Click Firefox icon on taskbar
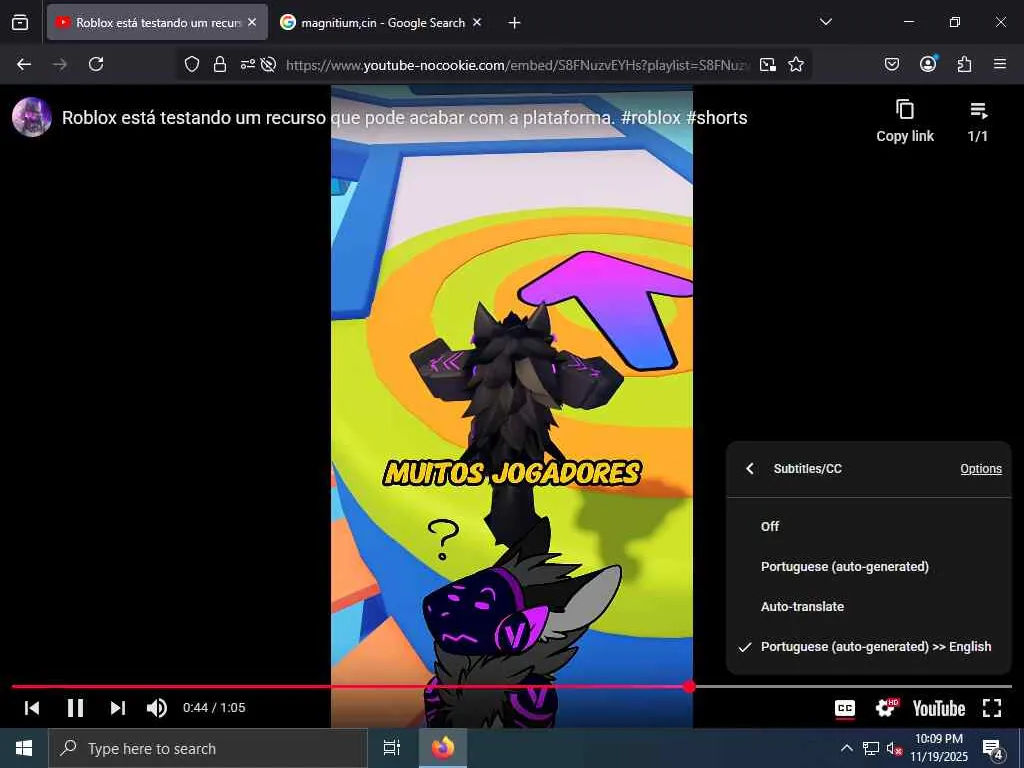The image size is (1024, 768). click(x=443, y=748)
